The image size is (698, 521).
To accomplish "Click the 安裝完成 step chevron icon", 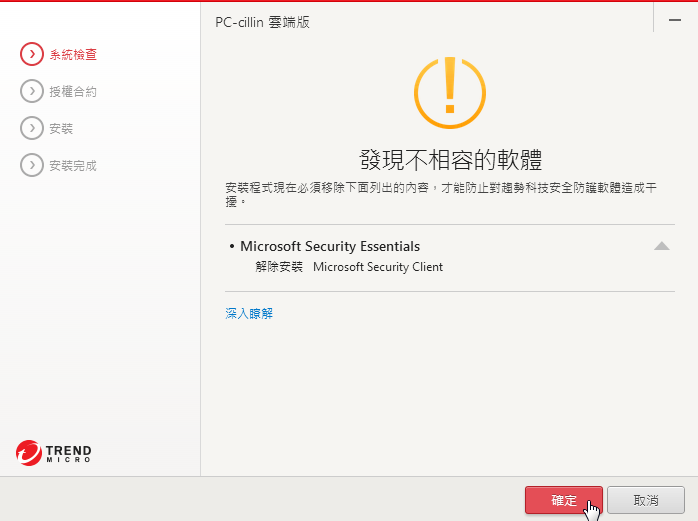I will point(32,166).
